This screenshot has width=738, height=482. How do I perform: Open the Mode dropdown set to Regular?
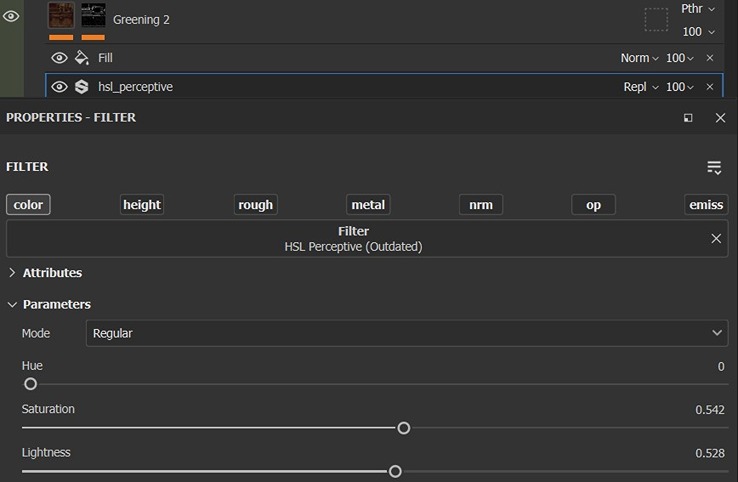(x=406, y=333)
